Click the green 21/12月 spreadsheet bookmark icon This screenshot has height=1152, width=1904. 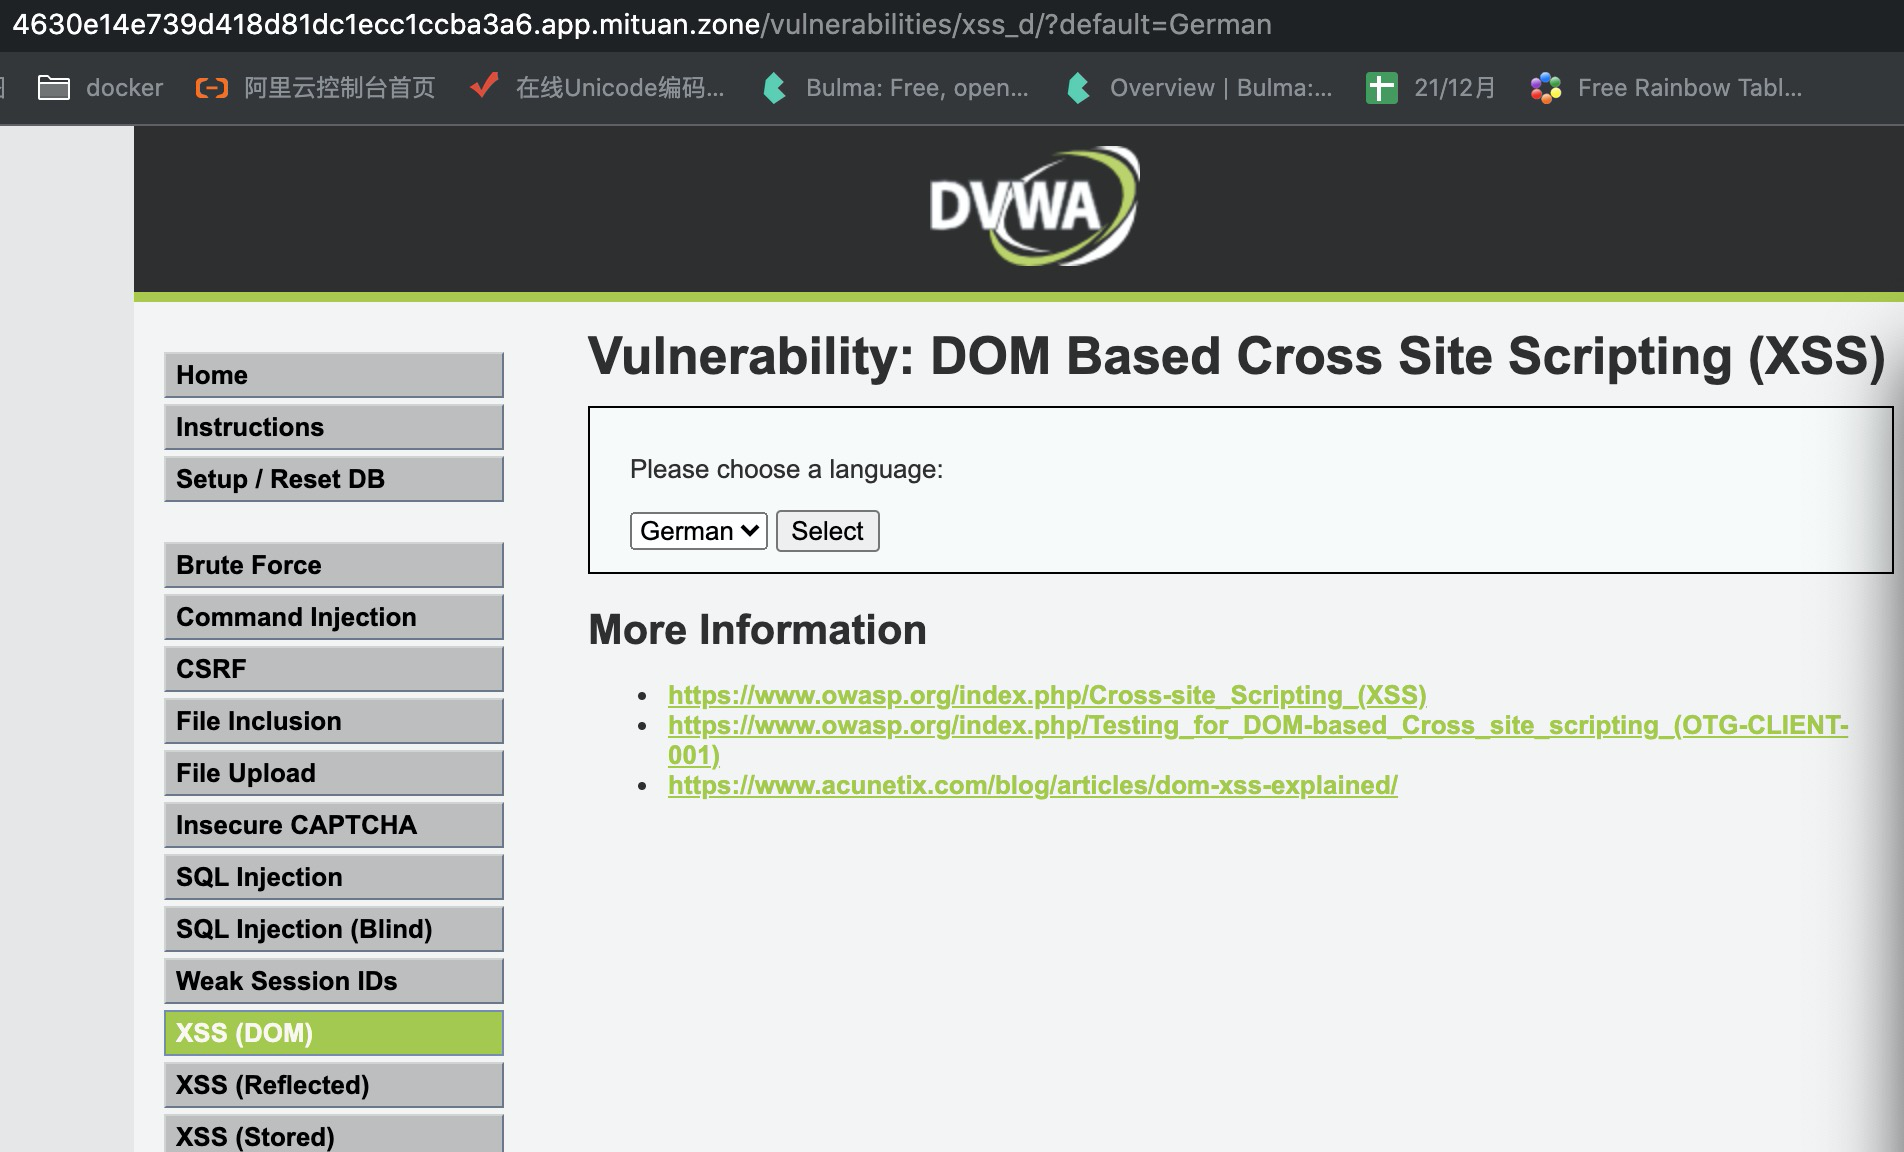1381,88
